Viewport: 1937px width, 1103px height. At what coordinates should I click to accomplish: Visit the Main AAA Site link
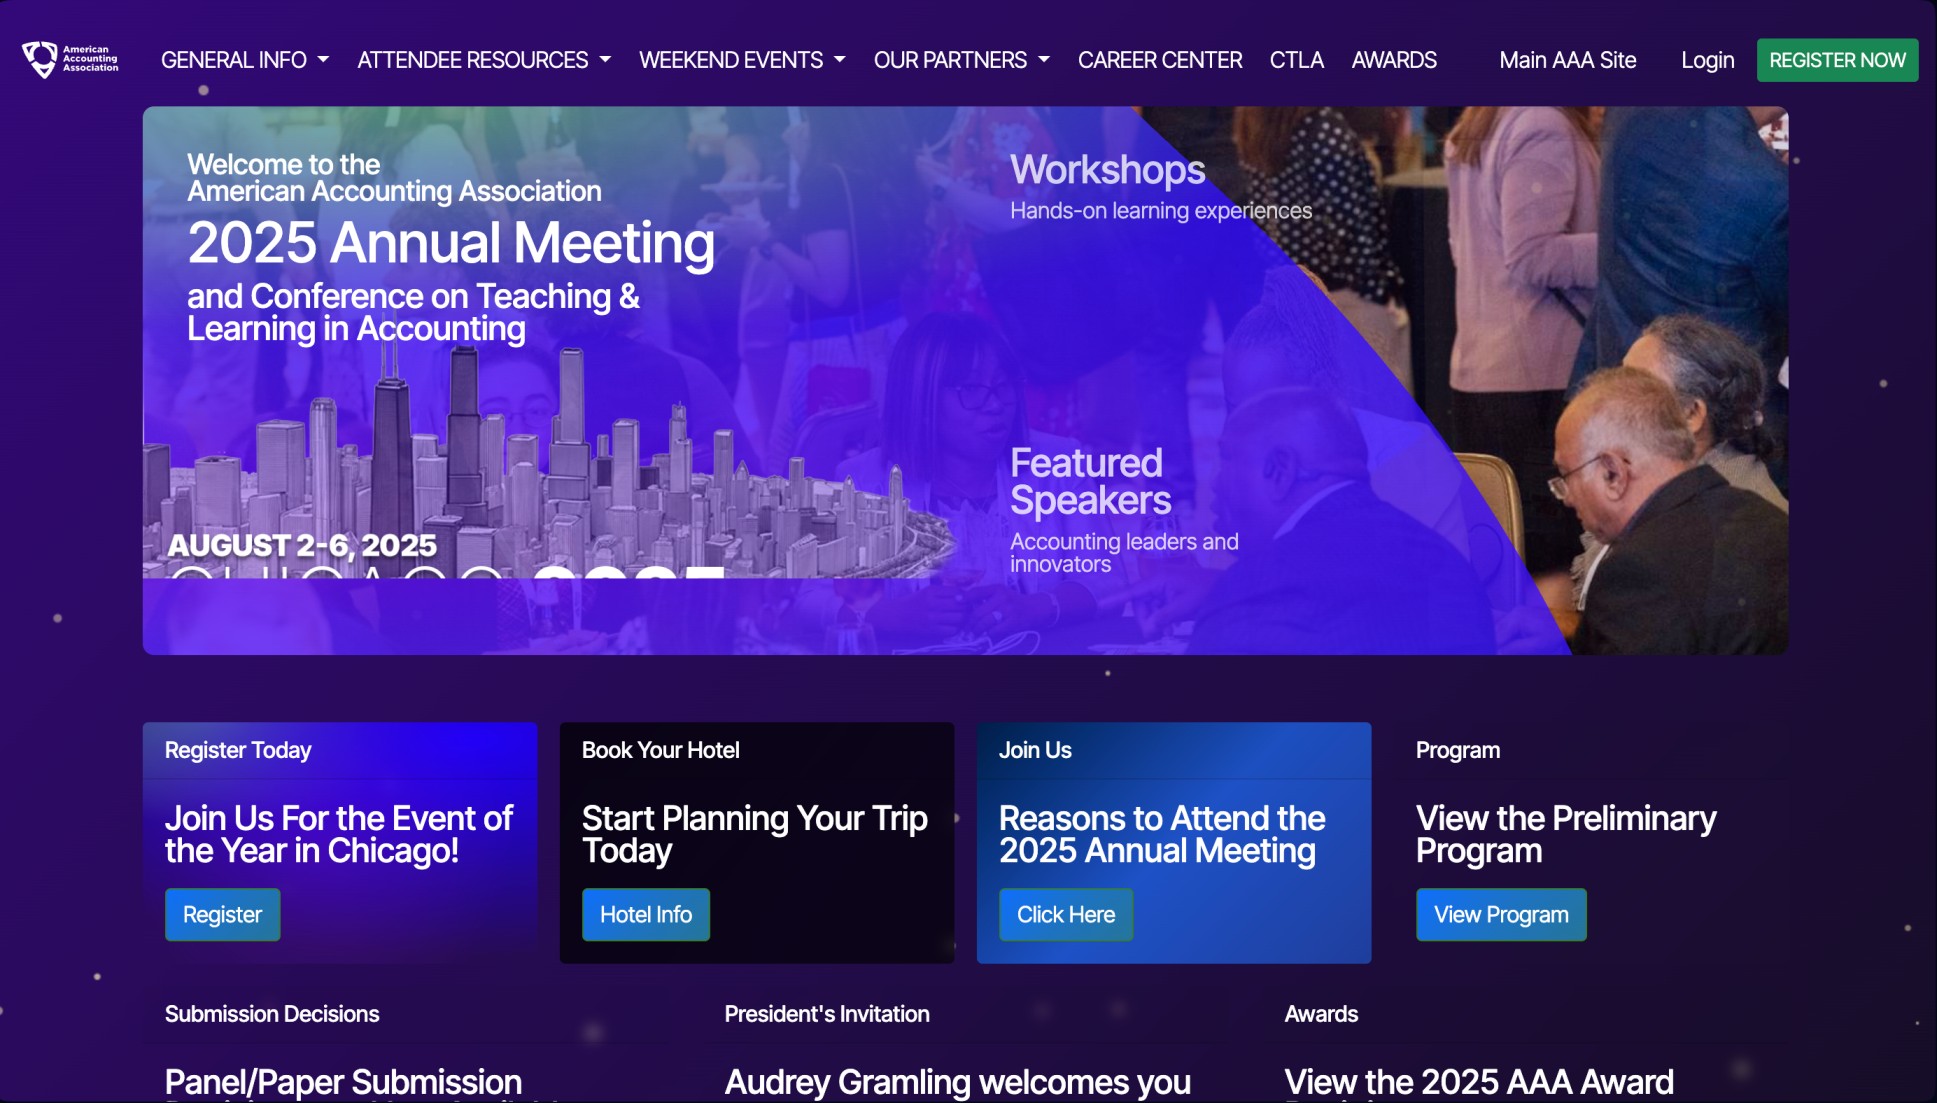pos(1567,60)
